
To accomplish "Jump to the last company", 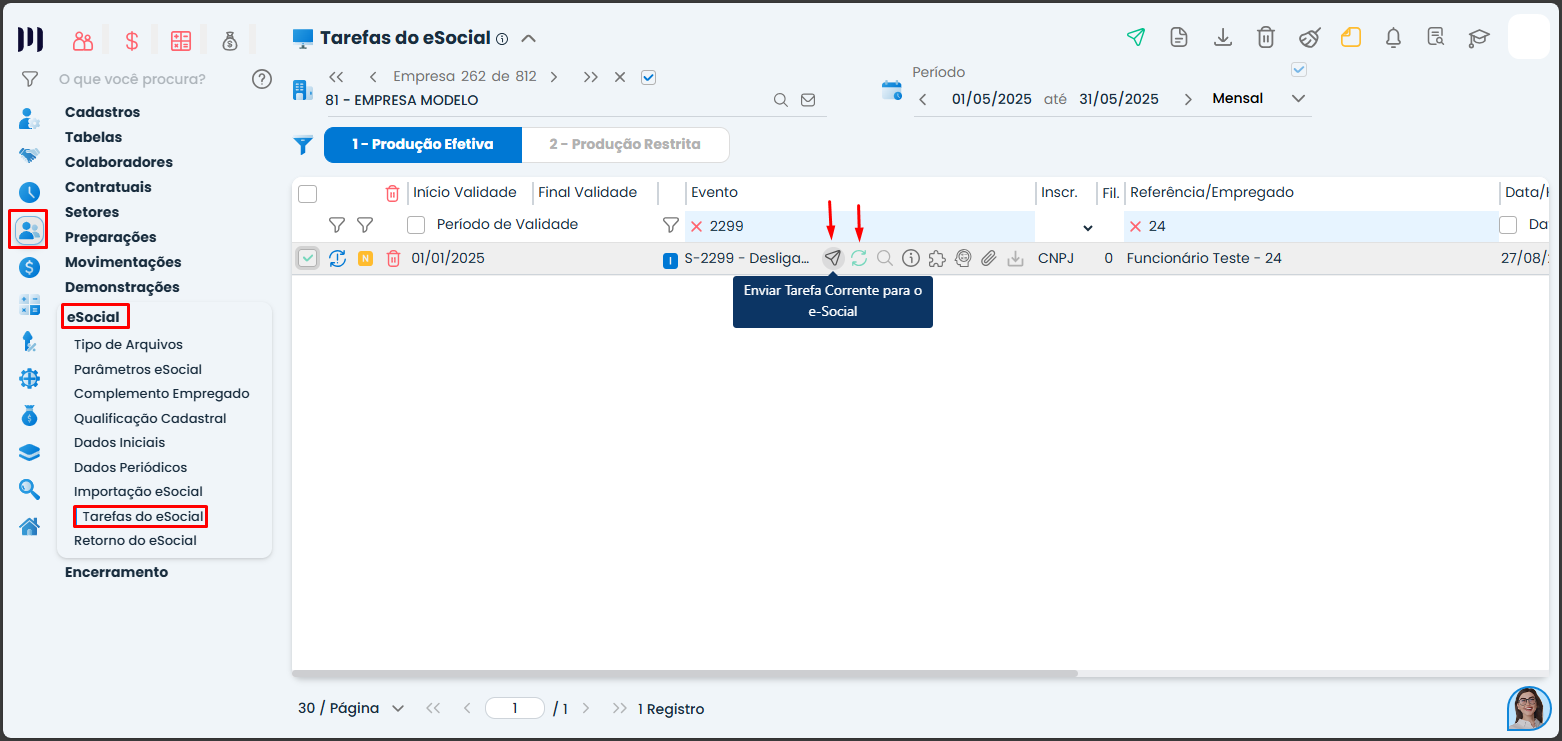I will point(591,77).
